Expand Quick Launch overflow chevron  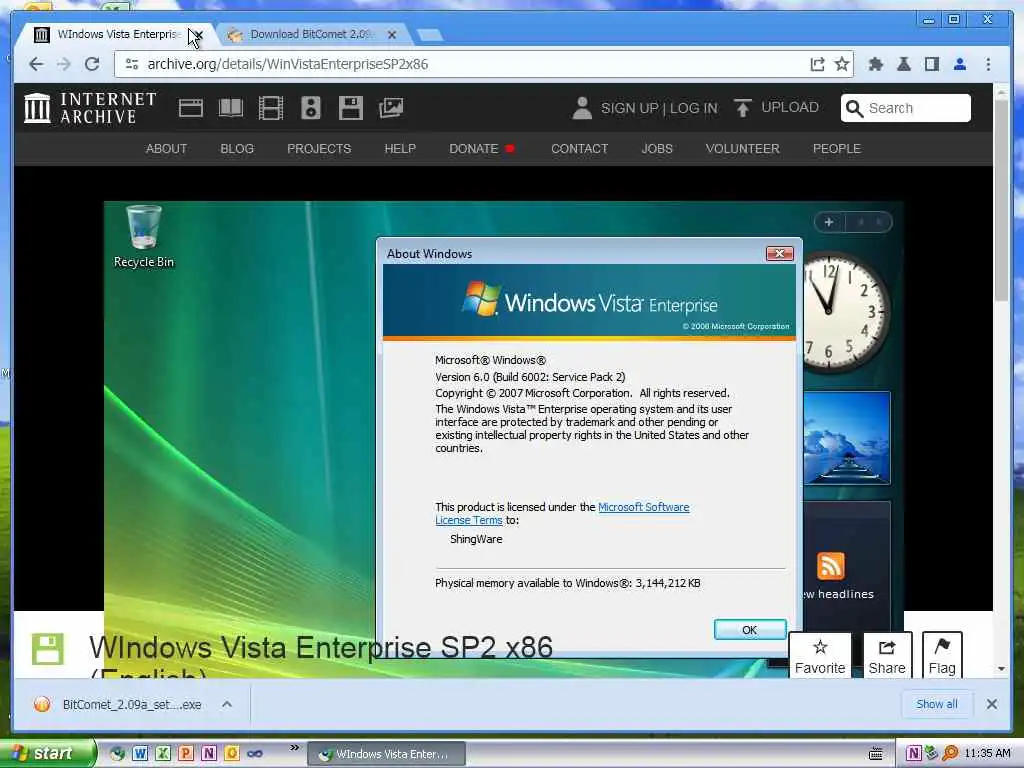(295, 747)
